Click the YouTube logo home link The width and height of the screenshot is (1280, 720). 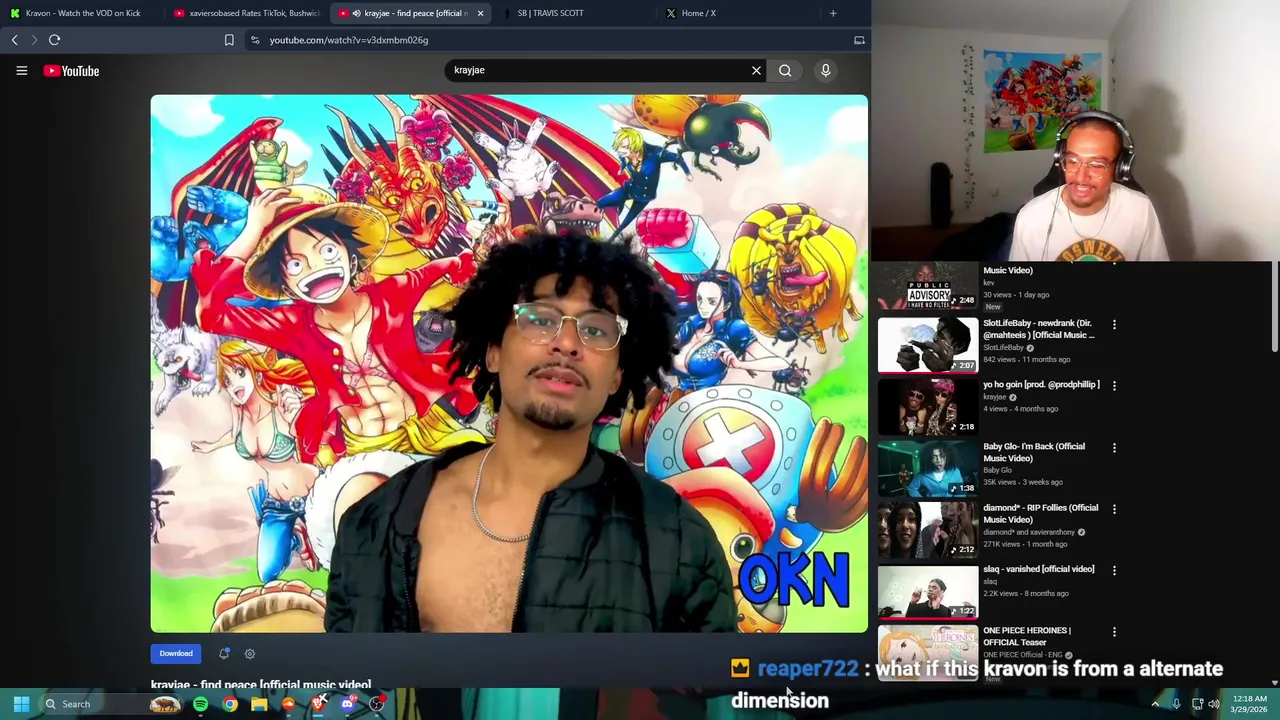pyautogui.click(x=71, y=71)
